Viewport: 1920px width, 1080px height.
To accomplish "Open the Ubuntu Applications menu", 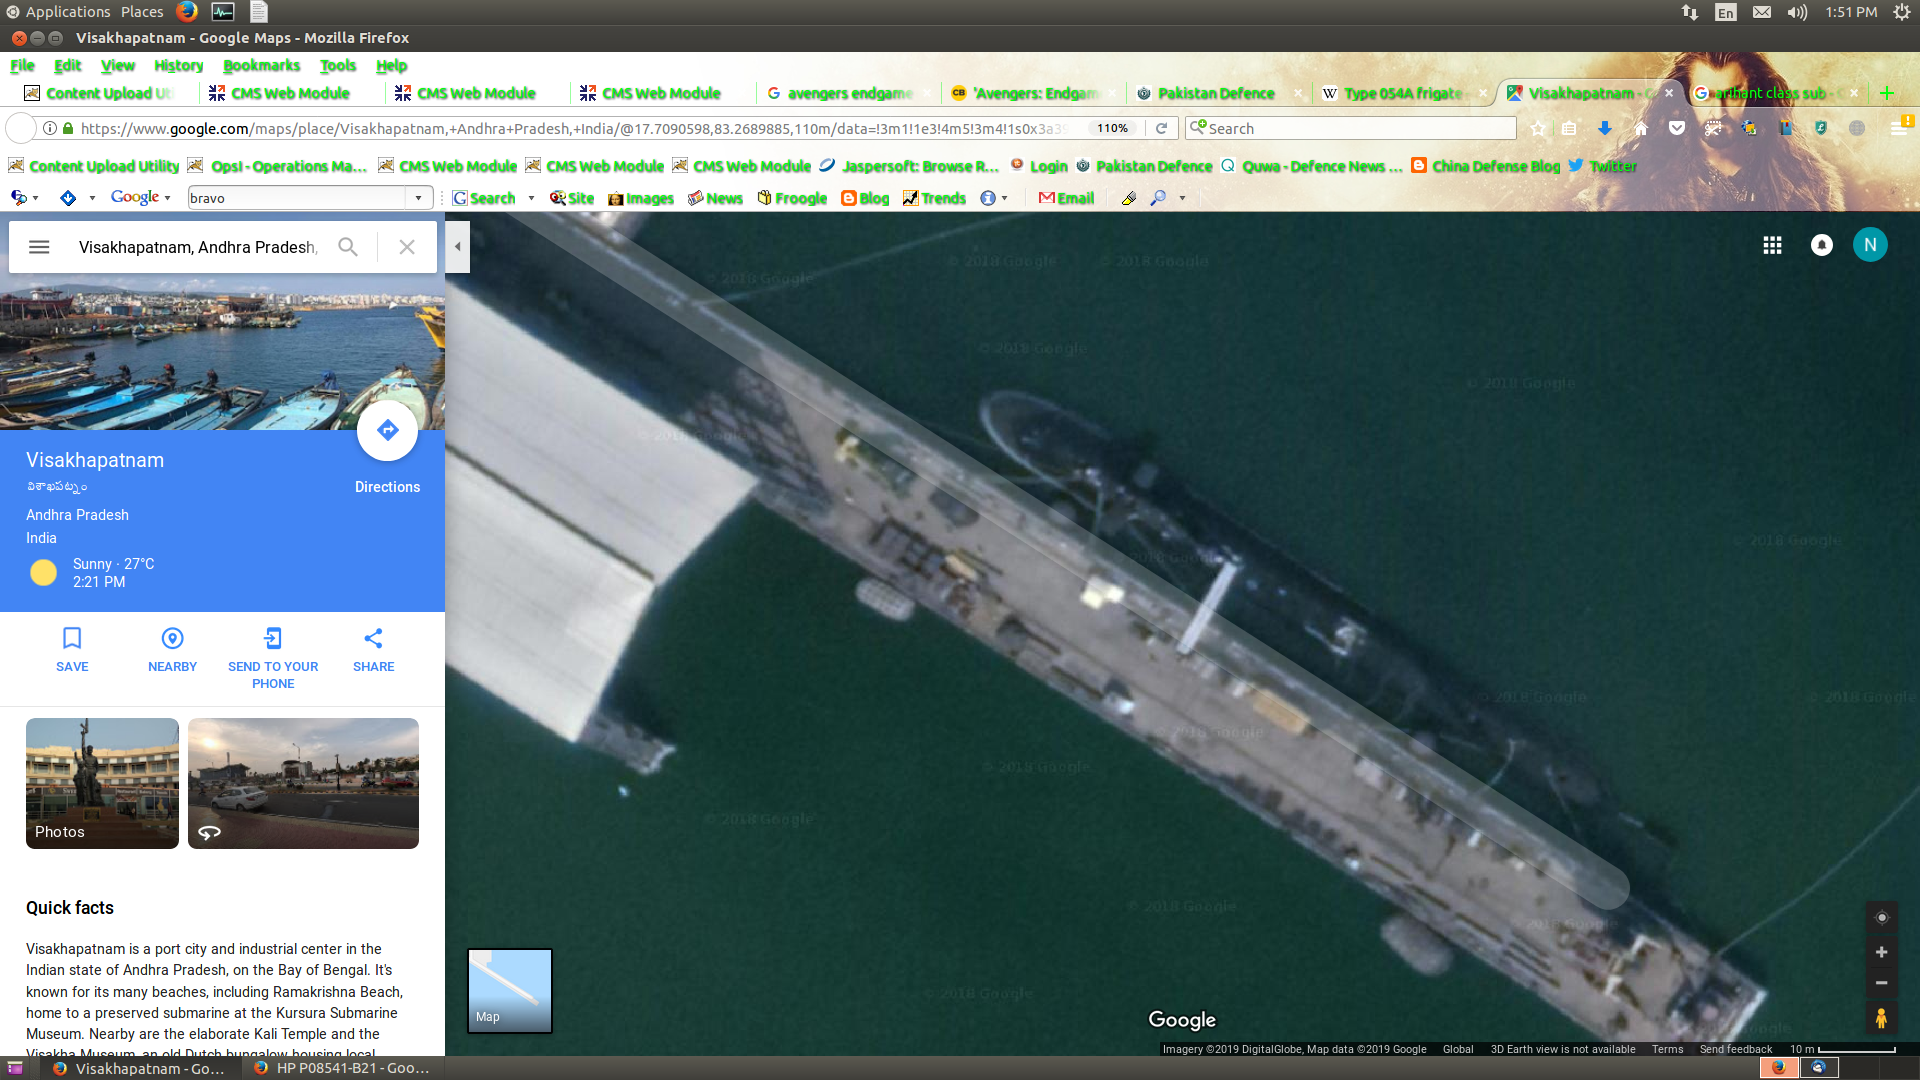I will [58, 12].
